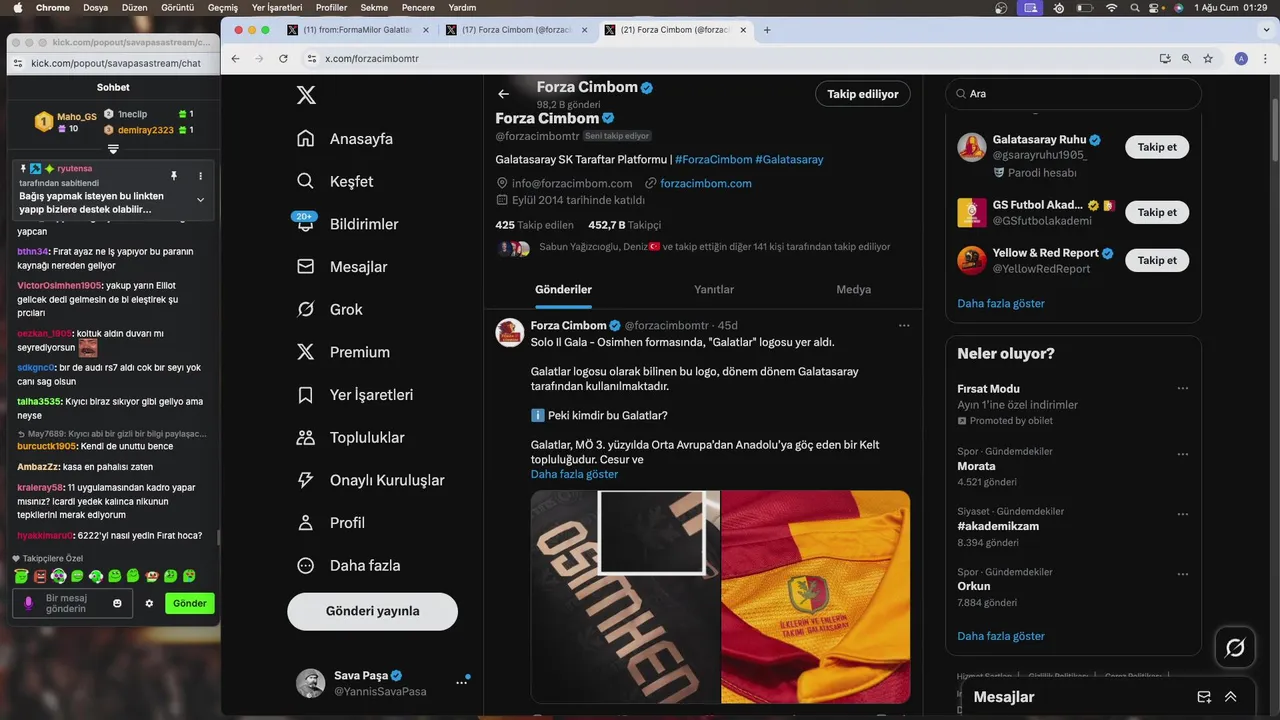This screenshot has height=720, width=1280.
Task: Open Galatasaray crest jersey image
Action: coord(815,596)
